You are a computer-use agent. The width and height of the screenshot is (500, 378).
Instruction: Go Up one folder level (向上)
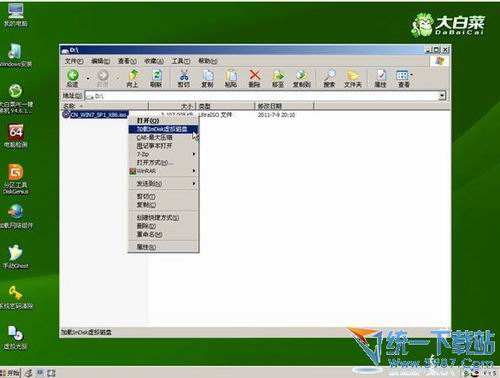coord(133,78)
